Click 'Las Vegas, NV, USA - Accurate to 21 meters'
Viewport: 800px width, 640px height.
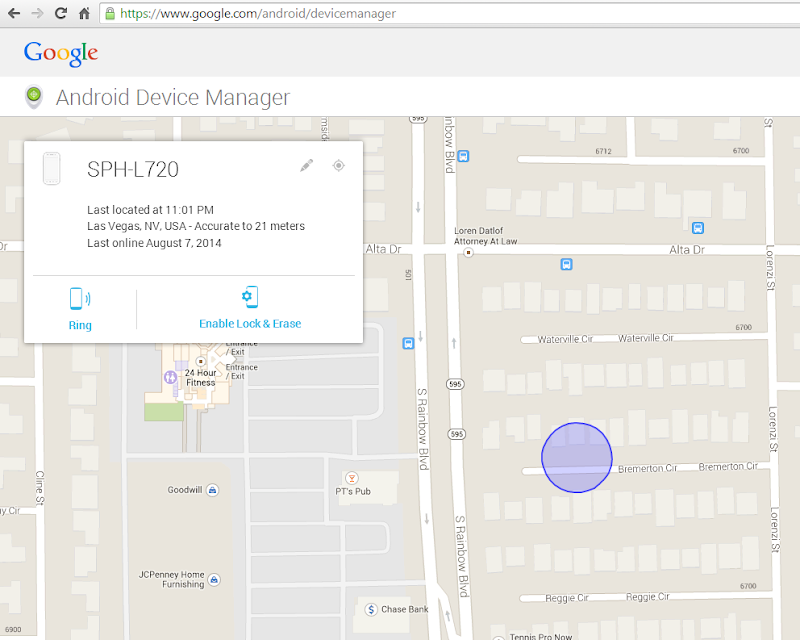point(196,226)
